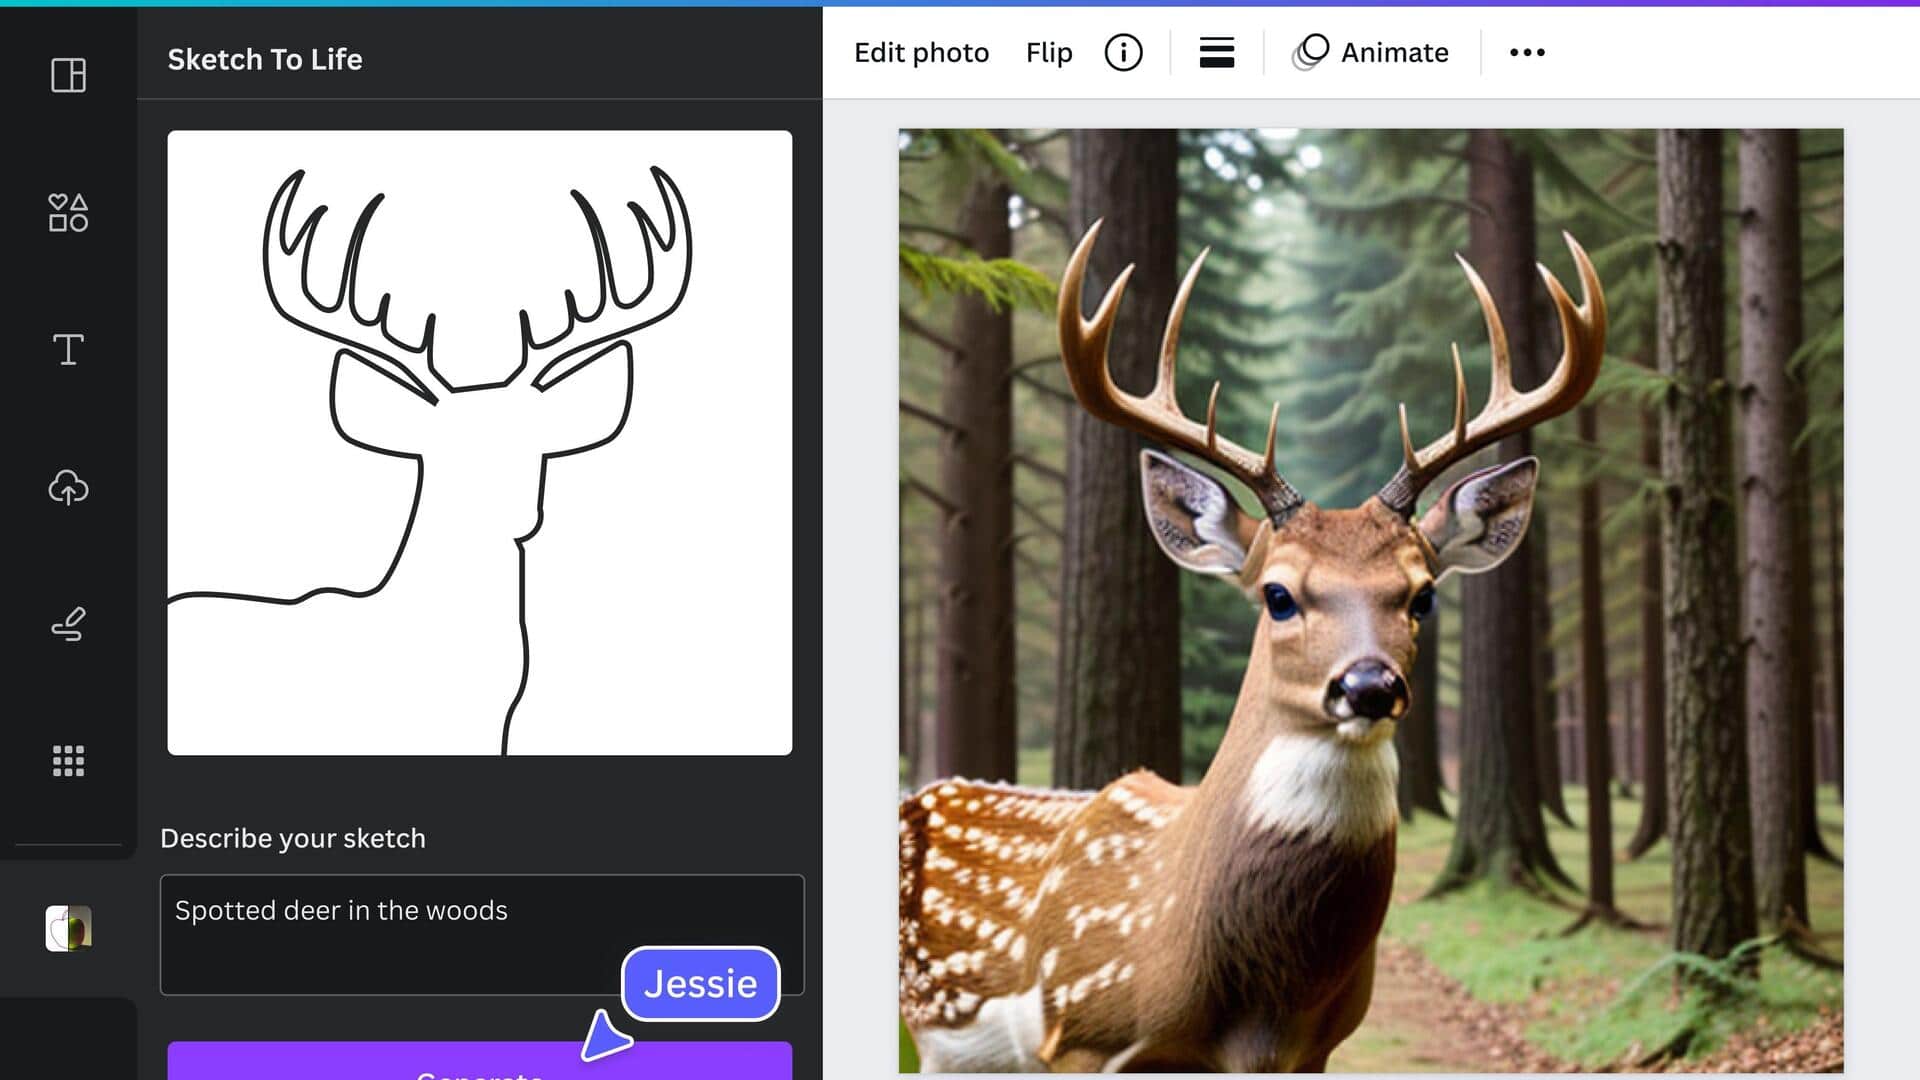
Task: Select the generated deer photo on canvas
Action: 1370,600
